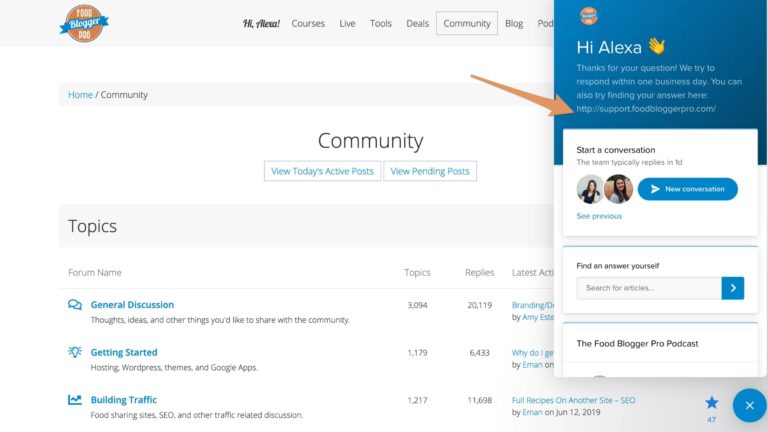The image size is (768, 432).
Task: Click See previous conversations link
Action: click(x=599, y=216)
